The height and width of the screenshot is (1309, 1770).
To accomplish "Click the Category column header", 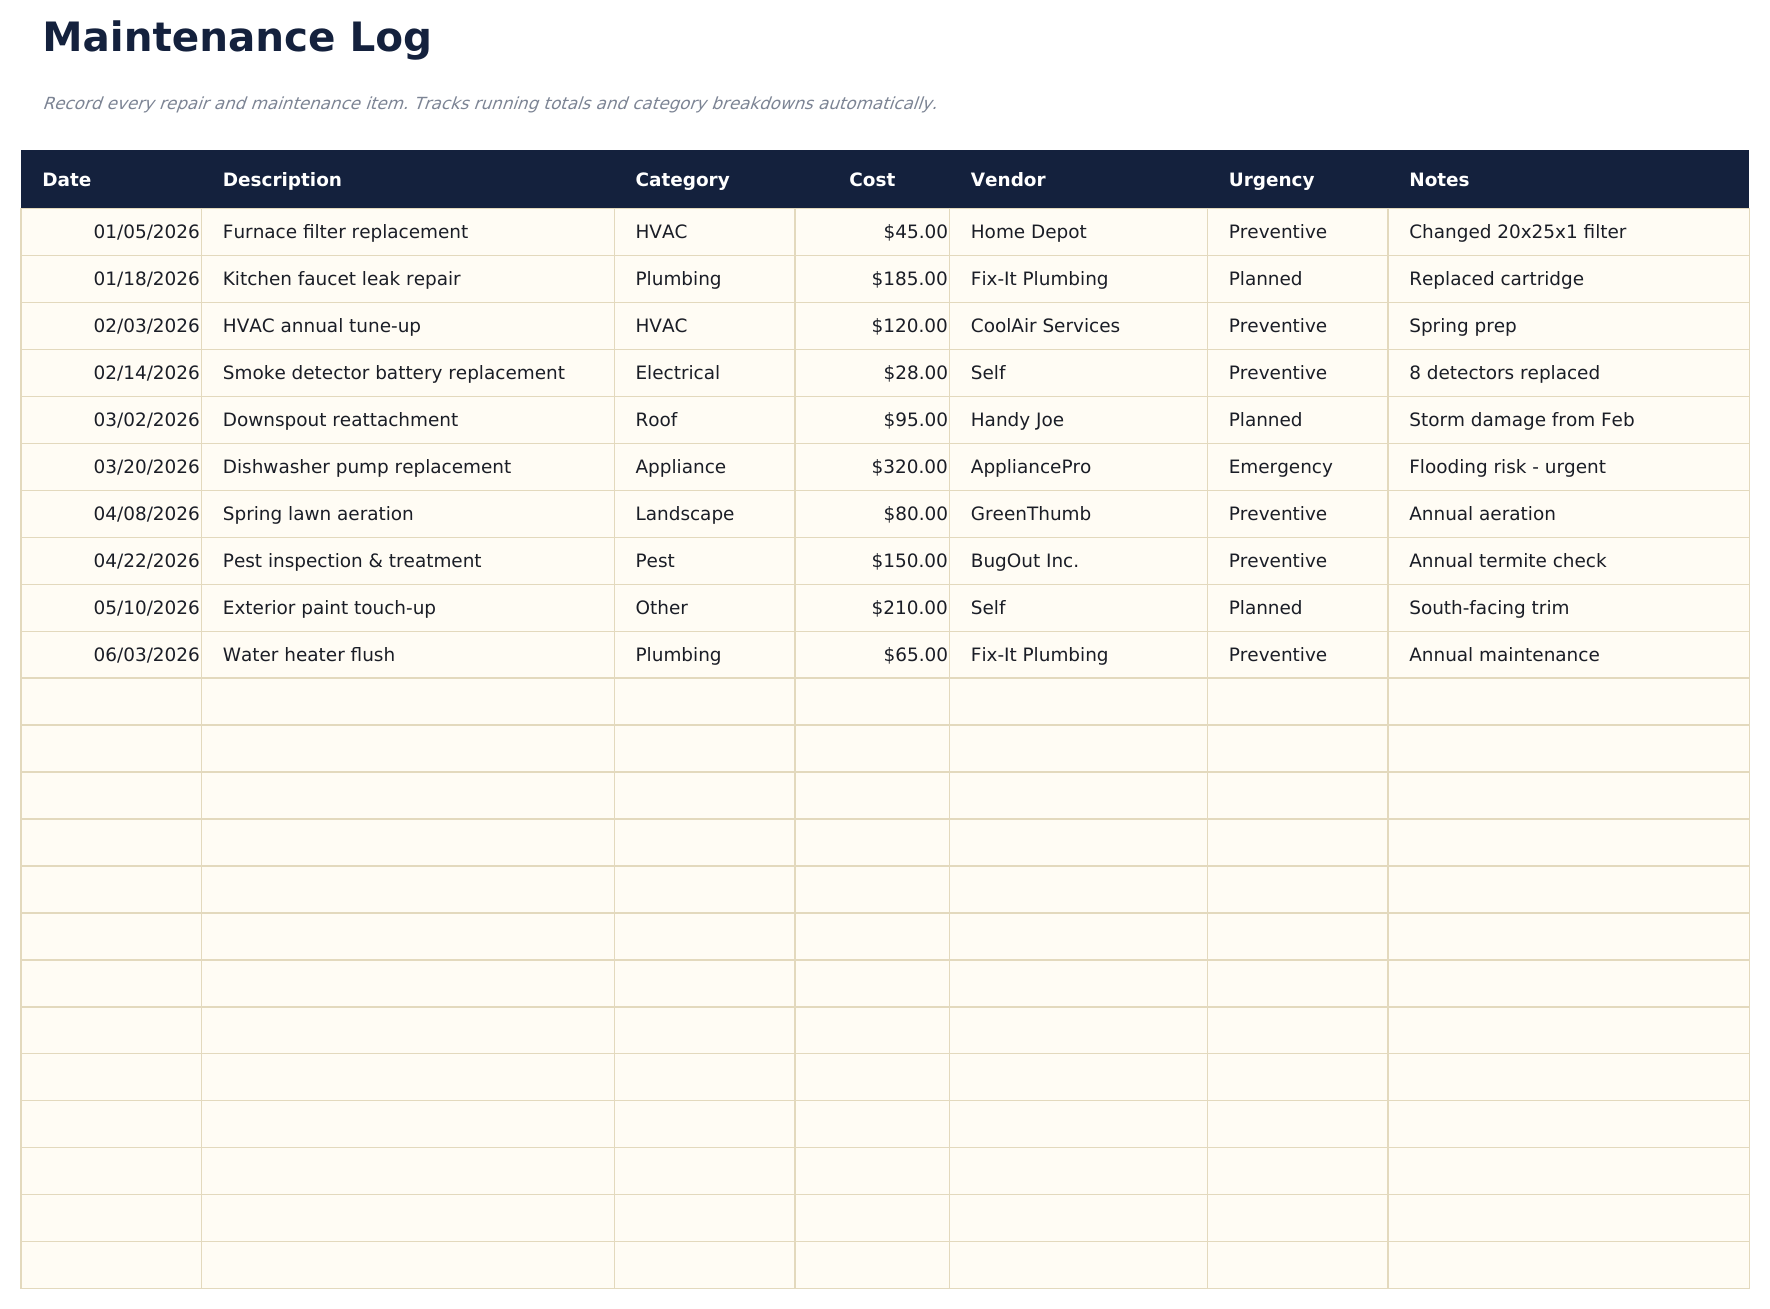I will 682,179.
